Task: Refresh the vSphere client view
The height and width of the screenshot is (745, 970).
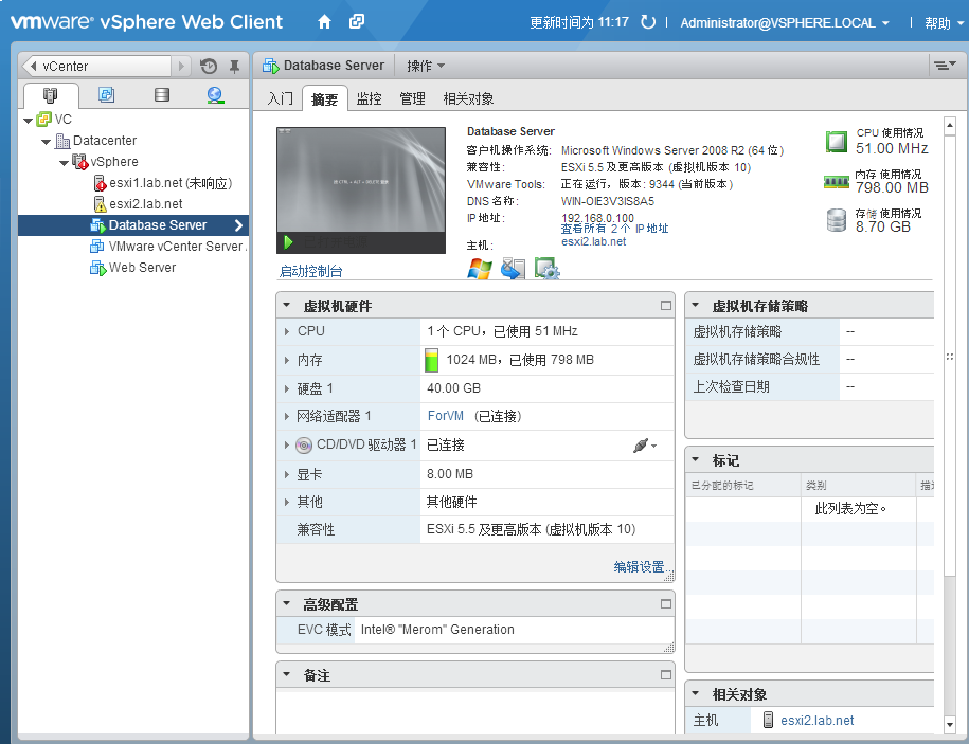Action: [x=648, y=23]
